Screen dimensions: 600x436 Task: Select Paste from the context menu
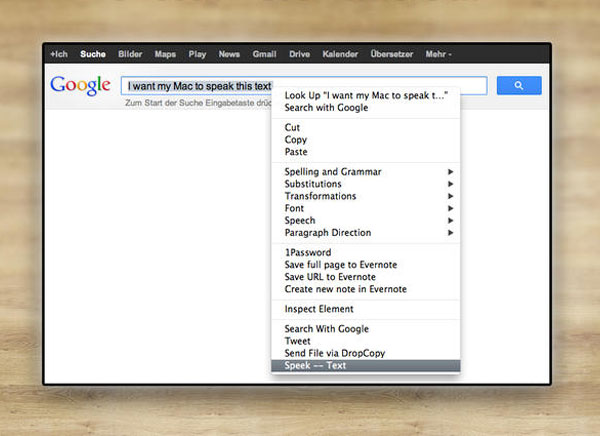(365, 152)
